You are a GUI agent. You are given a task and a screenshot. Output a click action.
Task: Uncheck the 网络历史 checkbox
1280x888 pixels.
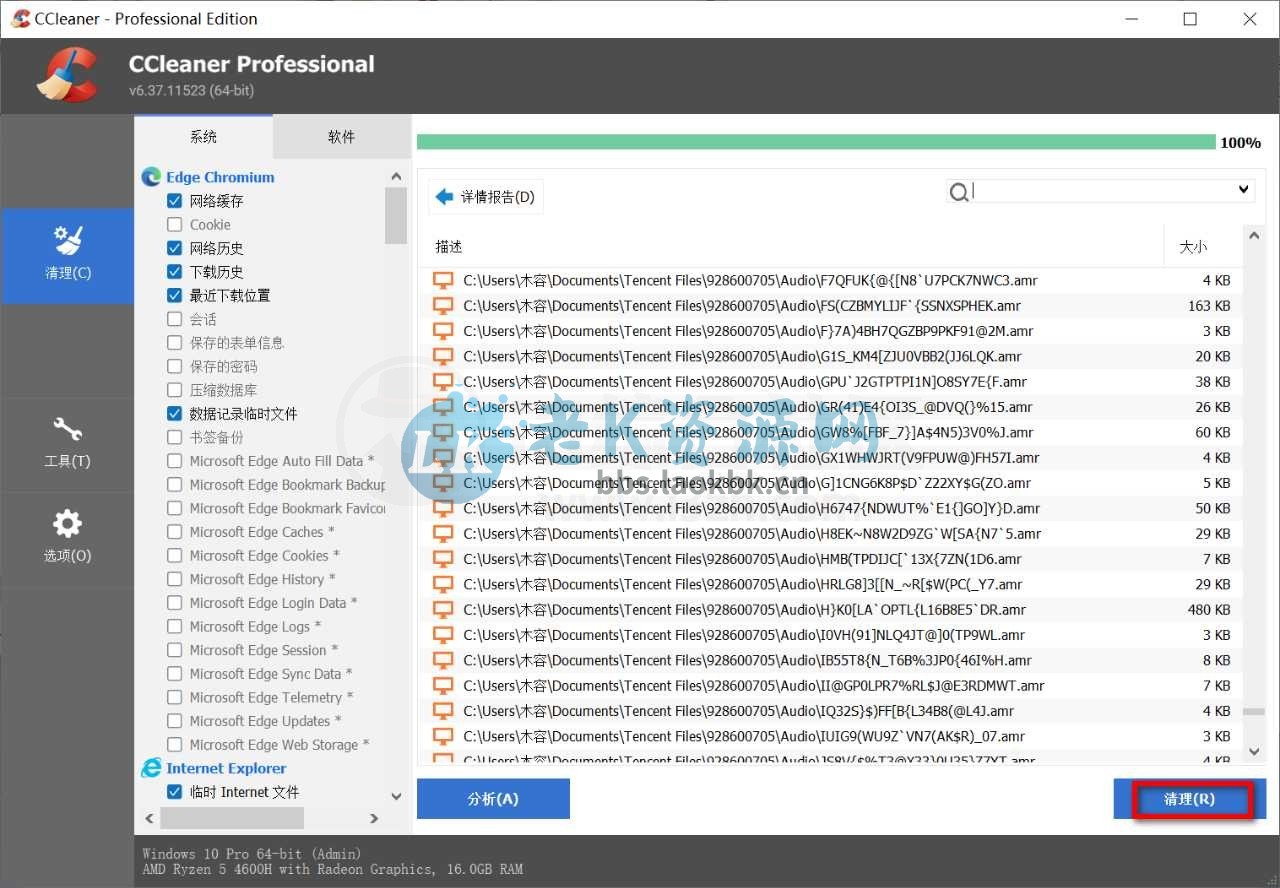pyautogui.click(x=175, y=248)
